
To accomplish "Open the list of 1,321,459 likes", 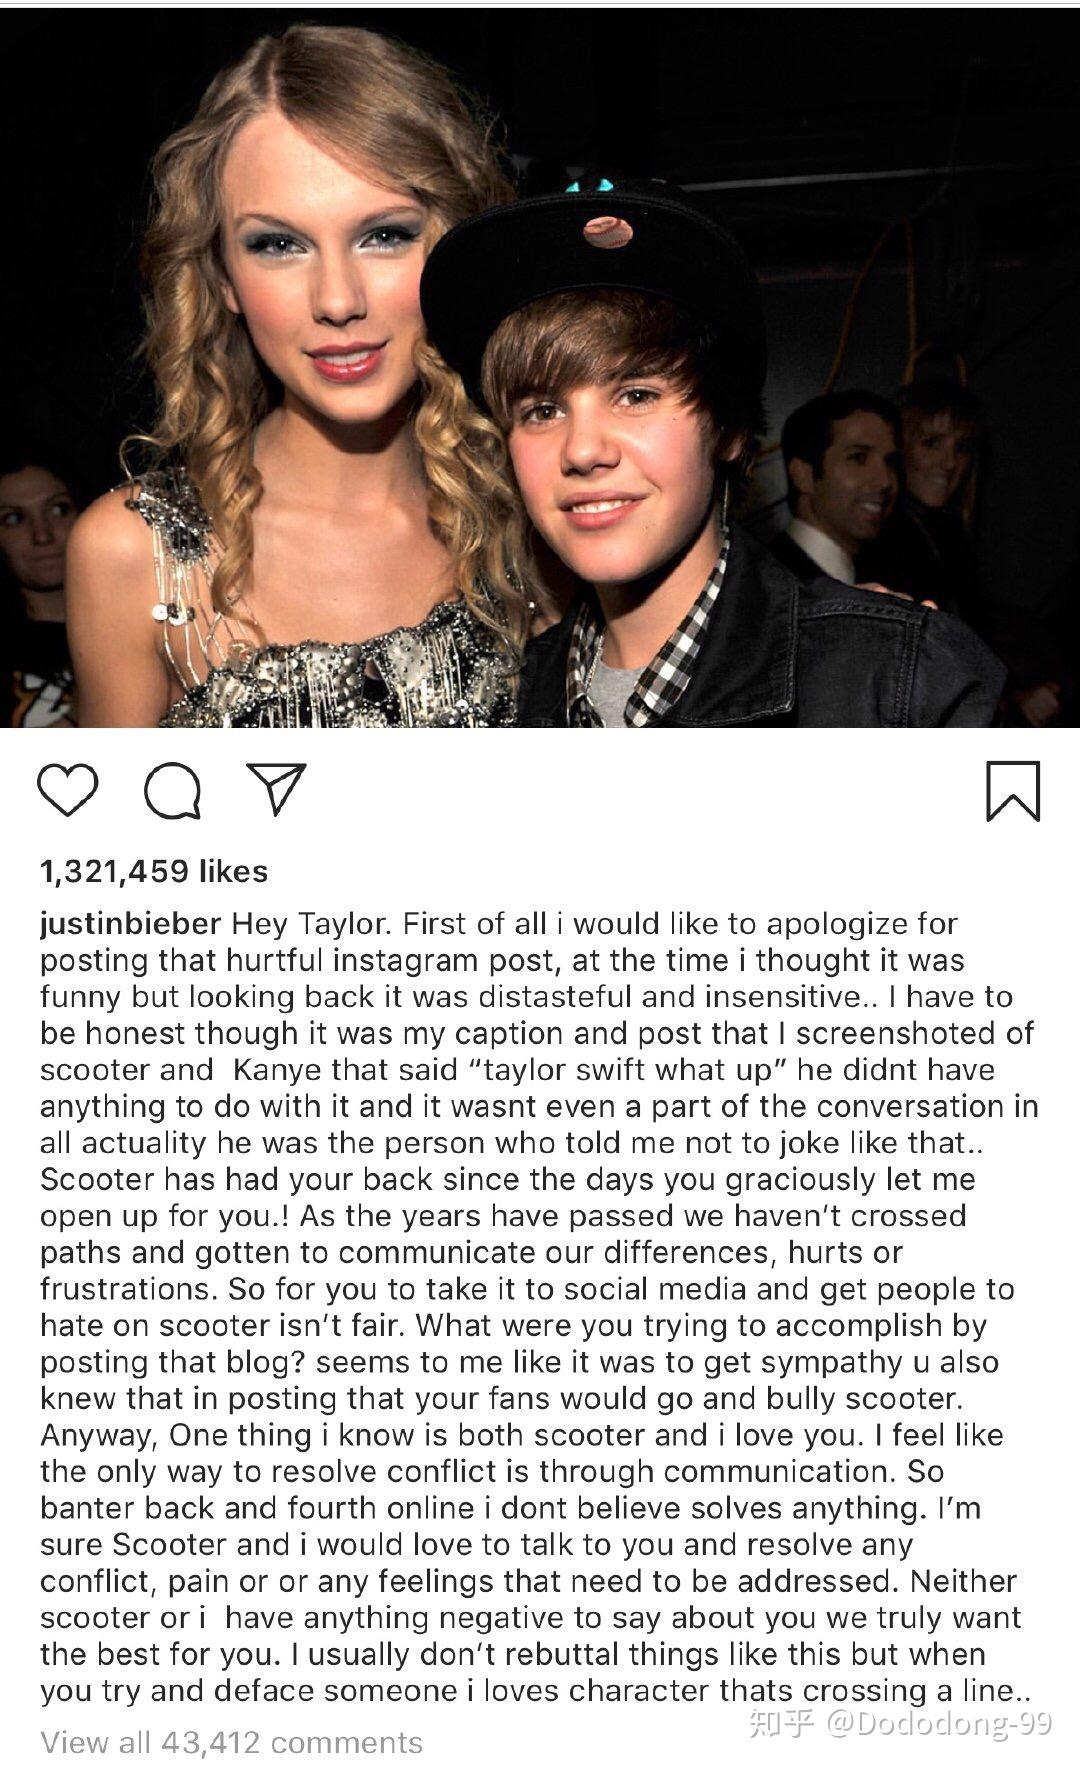I will click(154, 871).
